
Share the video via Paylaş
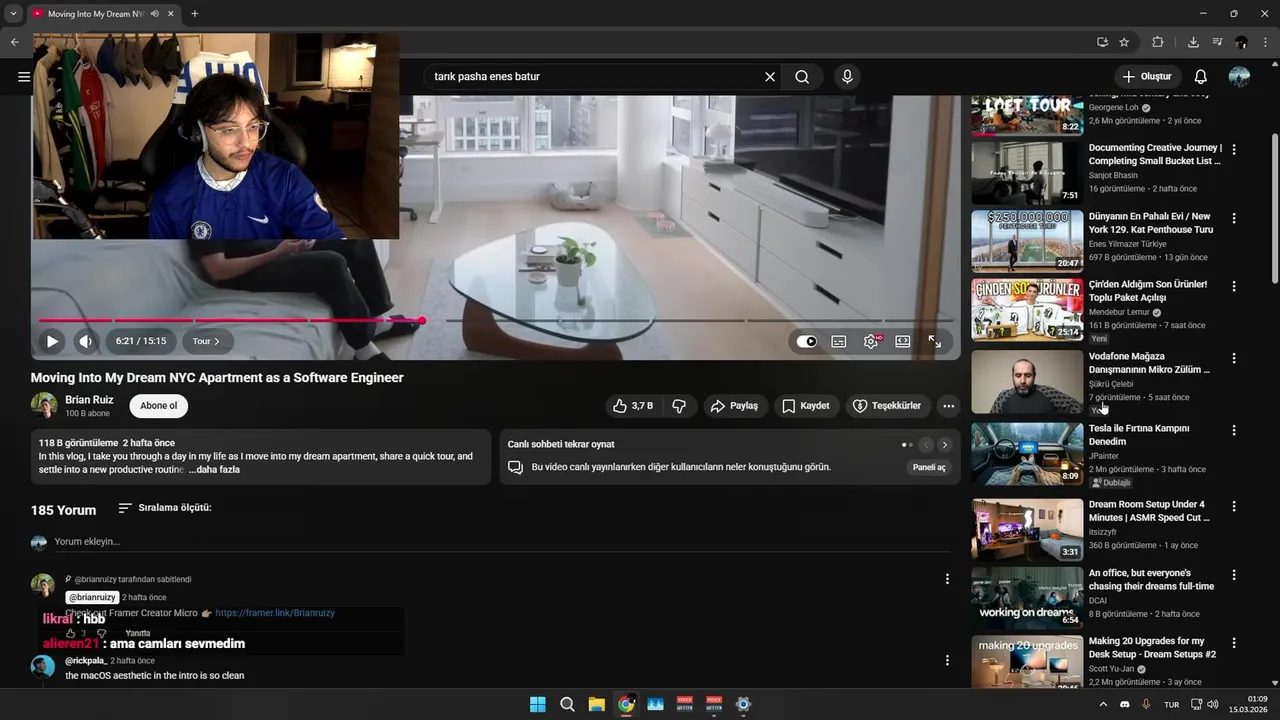click(x=734, y=406)
